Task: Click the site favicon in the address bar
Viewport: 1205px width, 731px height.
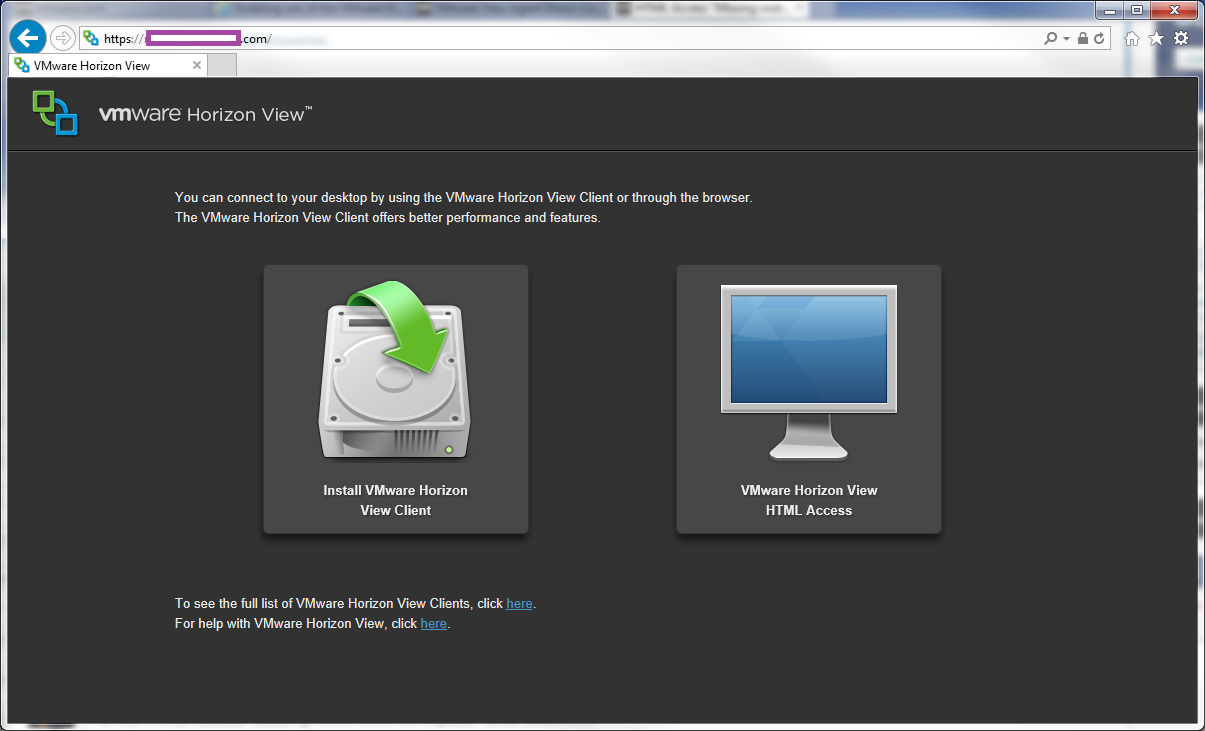Action: [x=91, y=38]
